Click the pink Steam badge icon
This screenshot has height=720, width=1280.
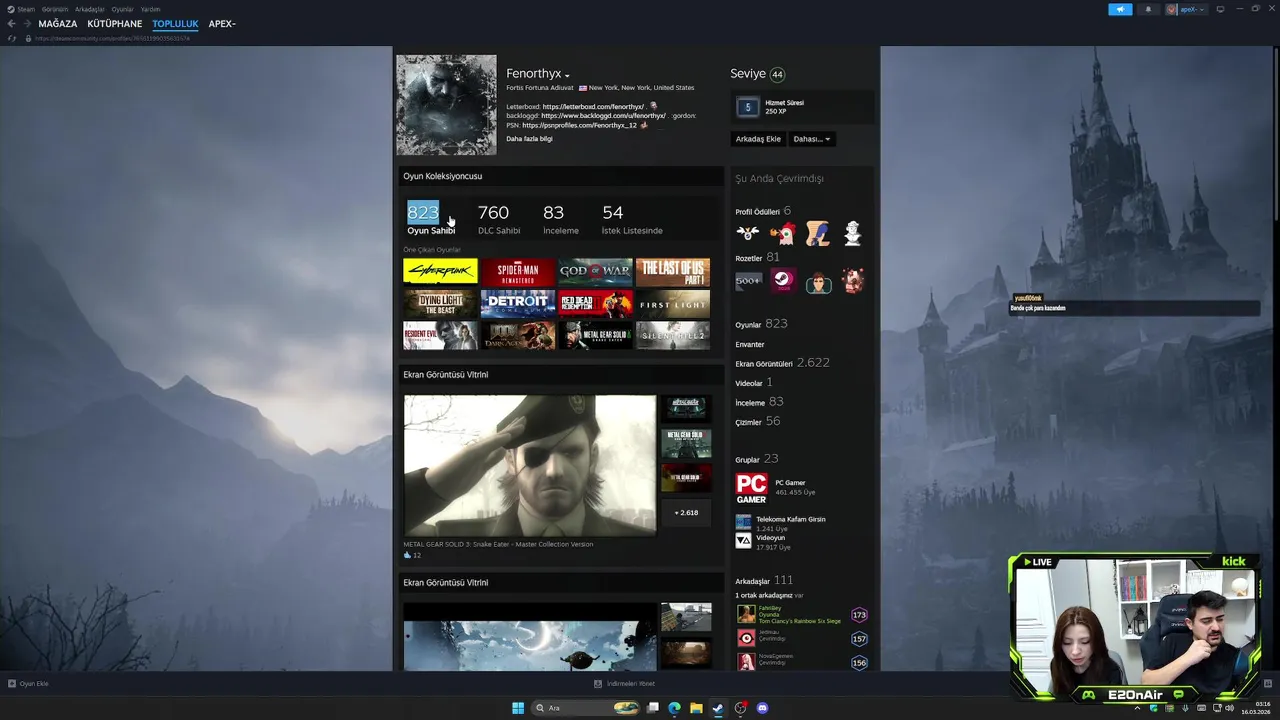[783, 282]
